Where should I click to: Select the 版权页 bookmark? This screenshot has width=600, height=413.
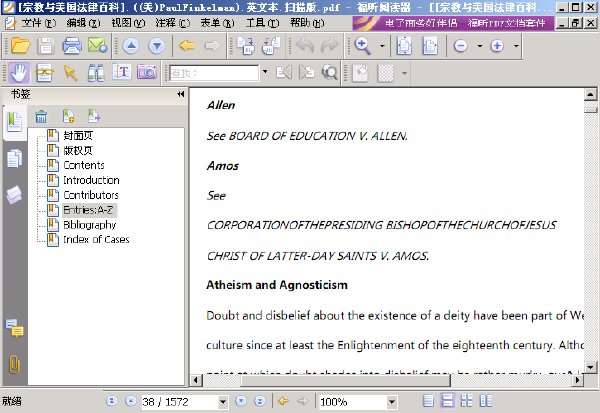[x=78, y=150]
